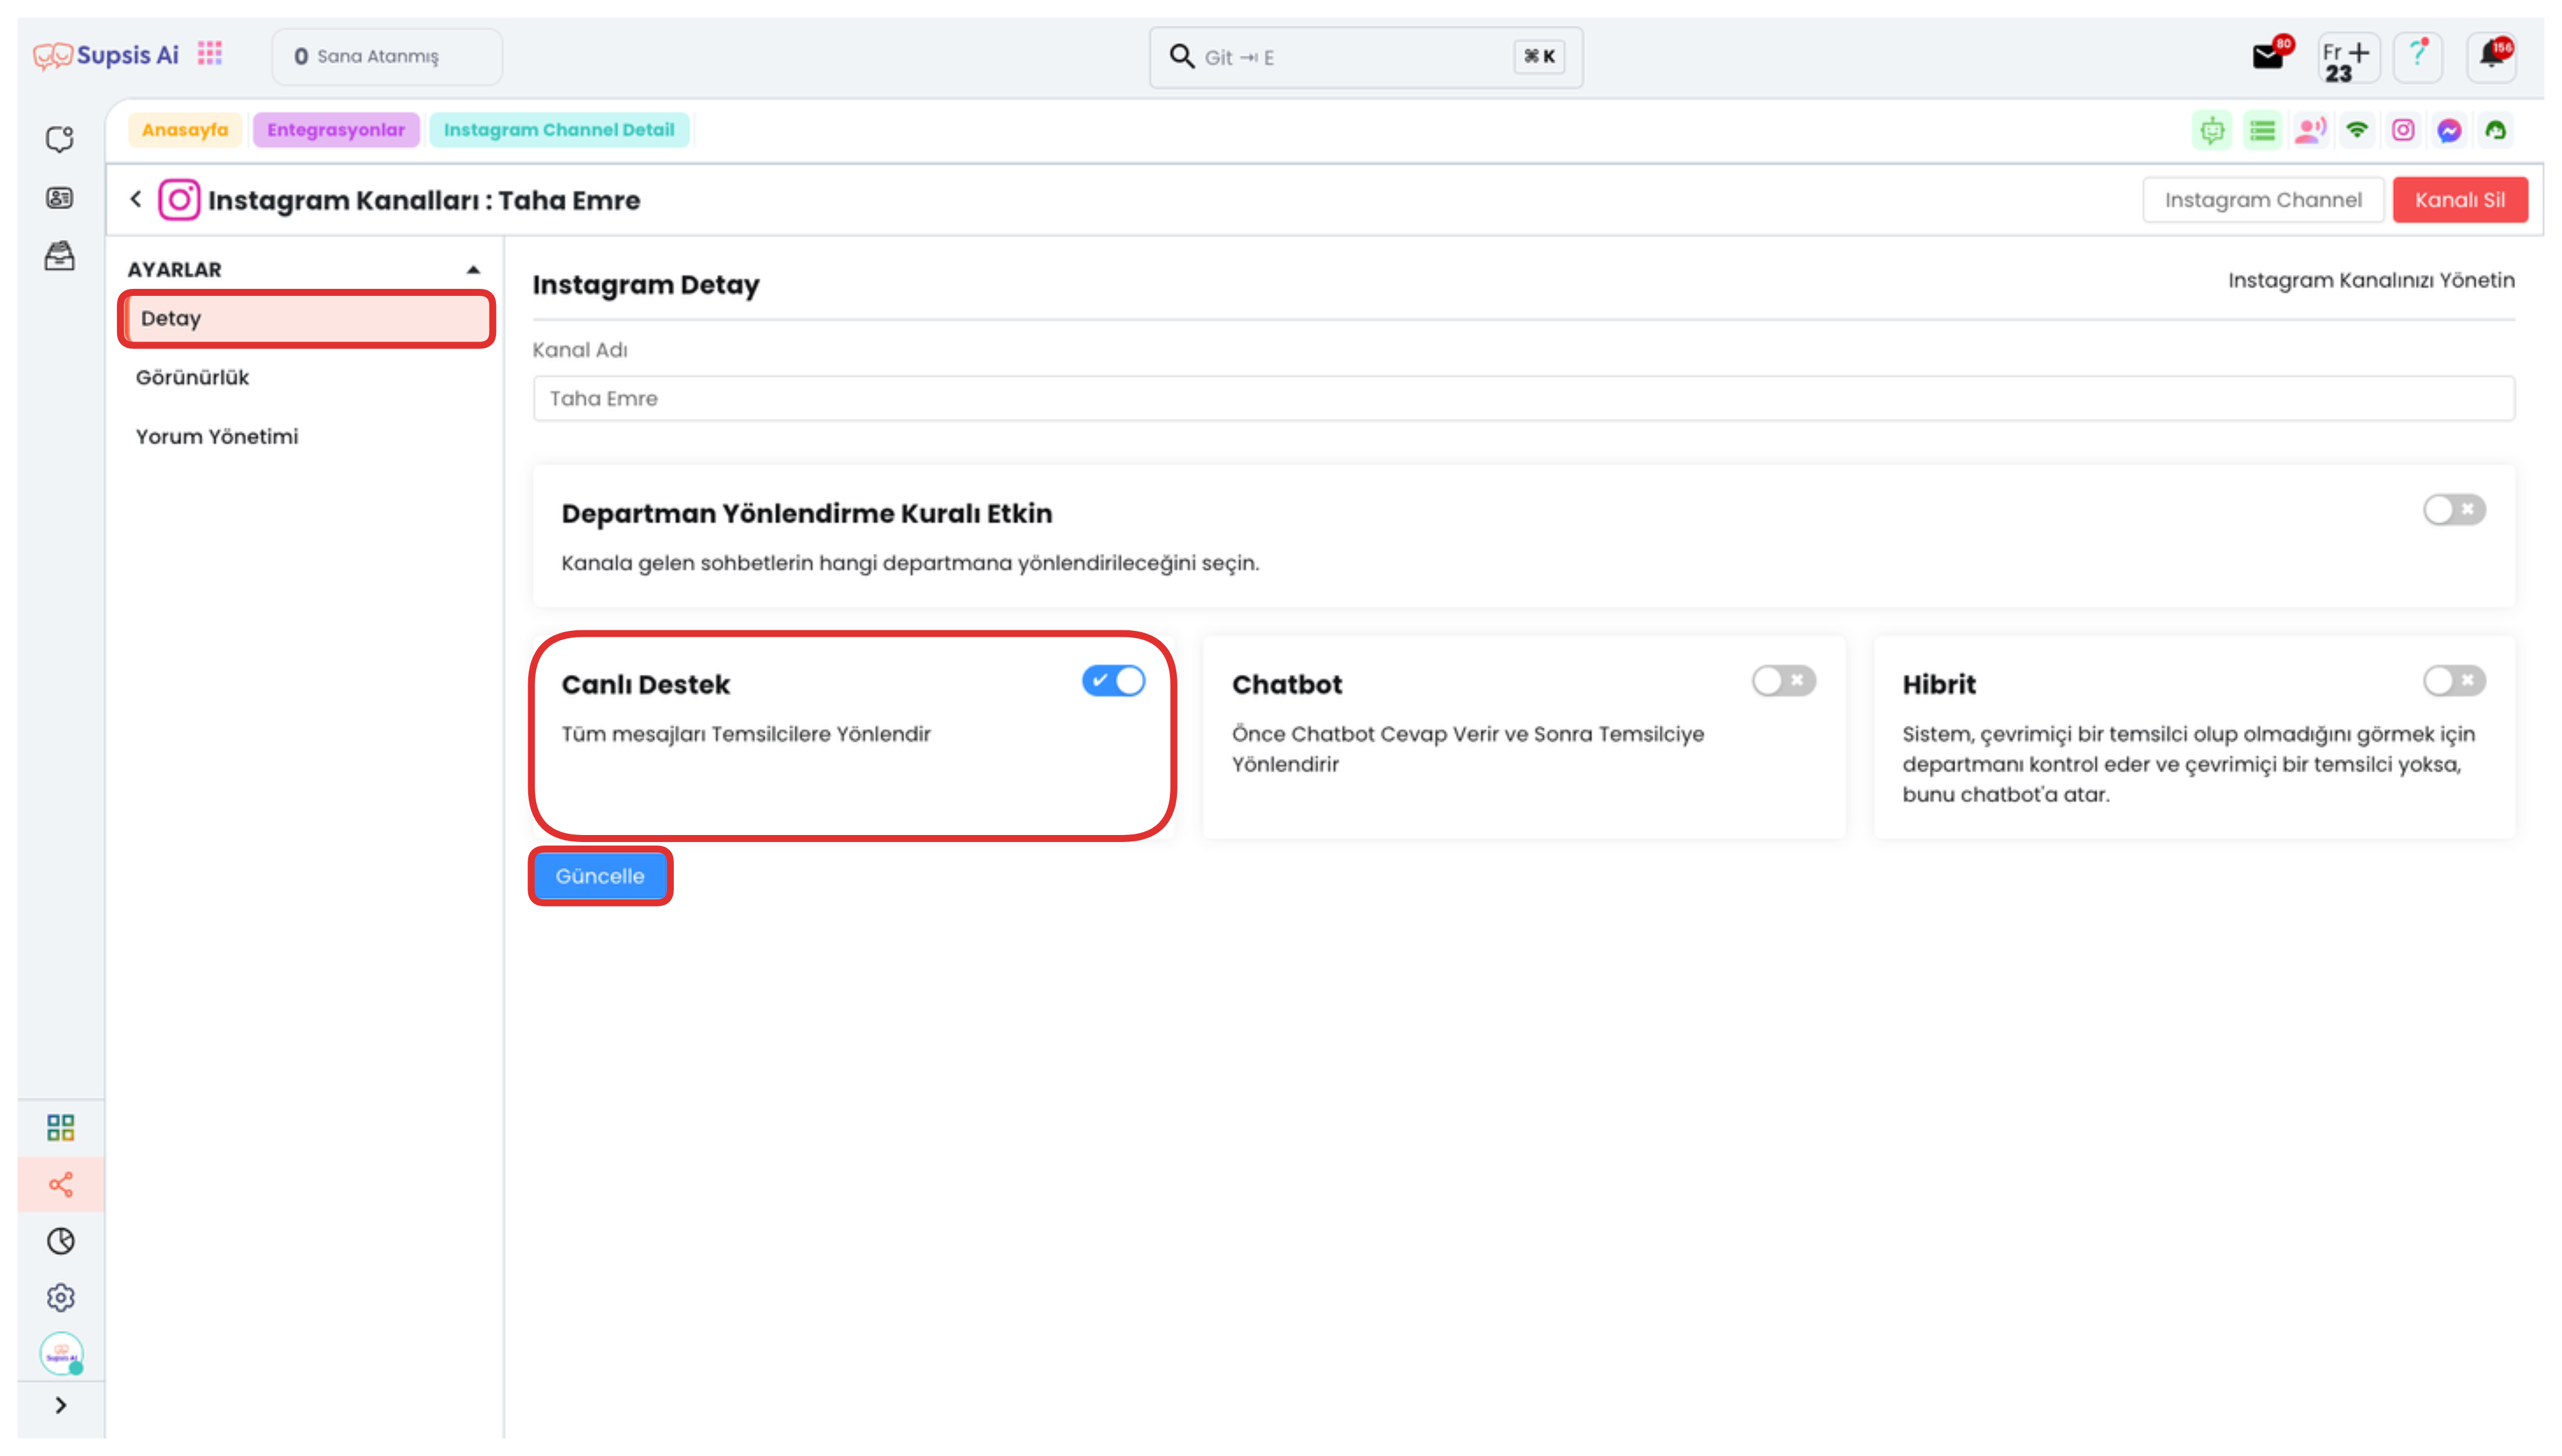
Task: Go back using the left chevron
Action: (136, 199)
